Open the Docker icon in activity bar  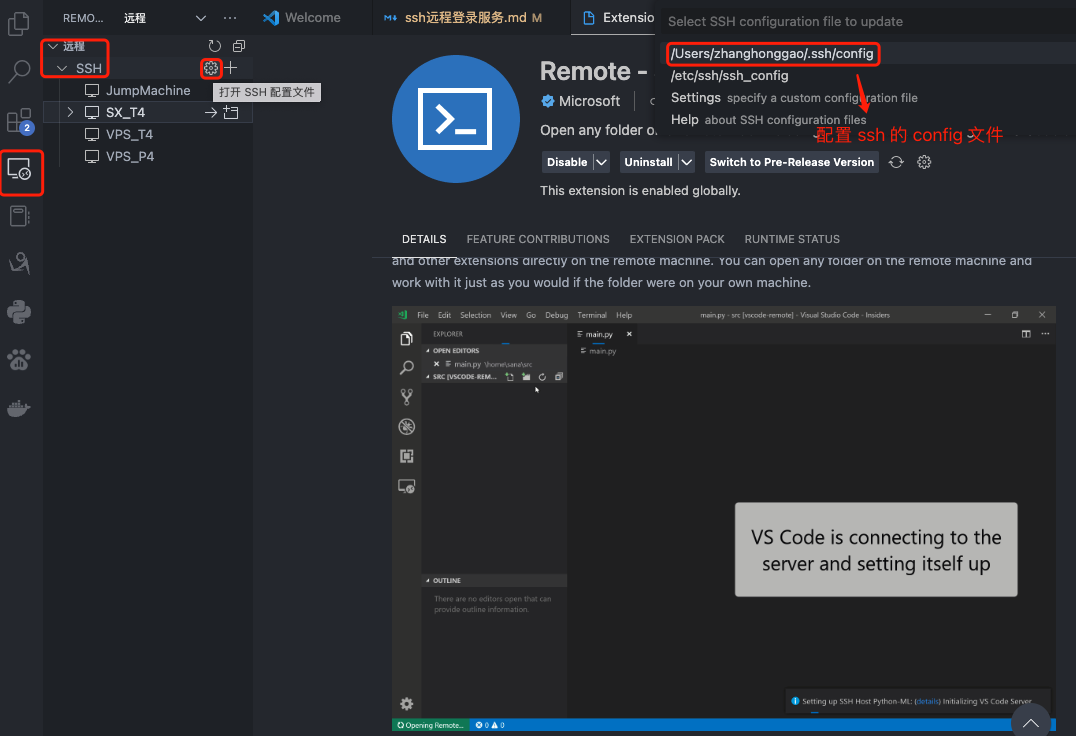pyautogui.click(x=20, y=407)
